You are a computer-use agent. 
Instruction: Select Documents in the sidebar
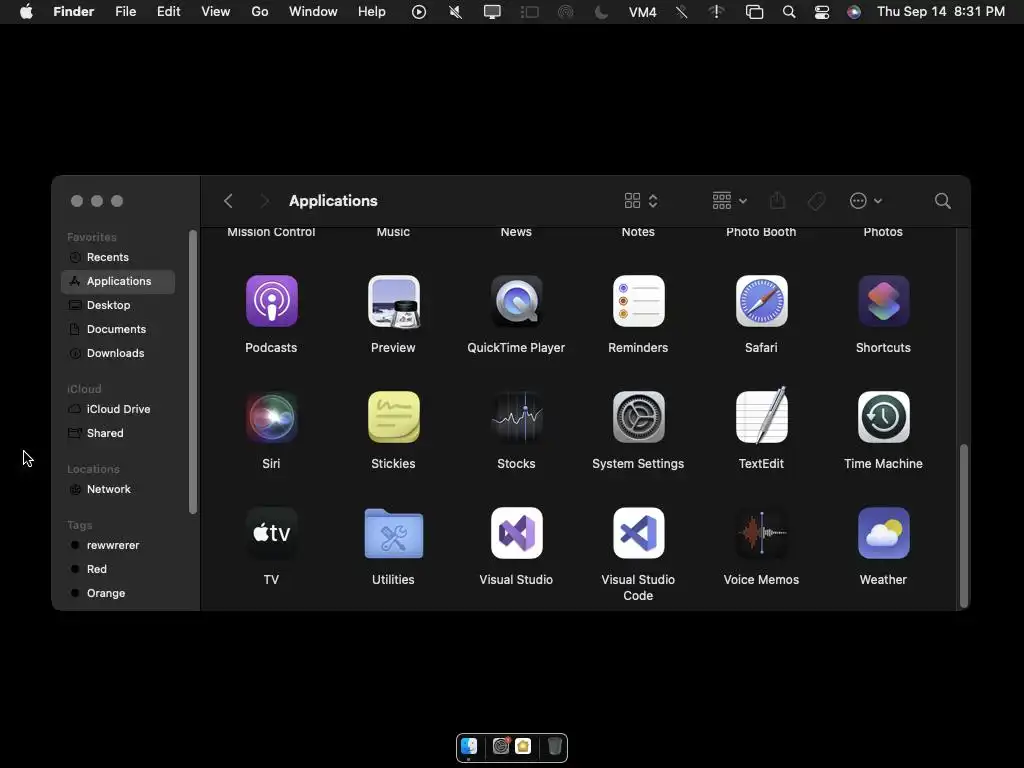pos(118,329)
